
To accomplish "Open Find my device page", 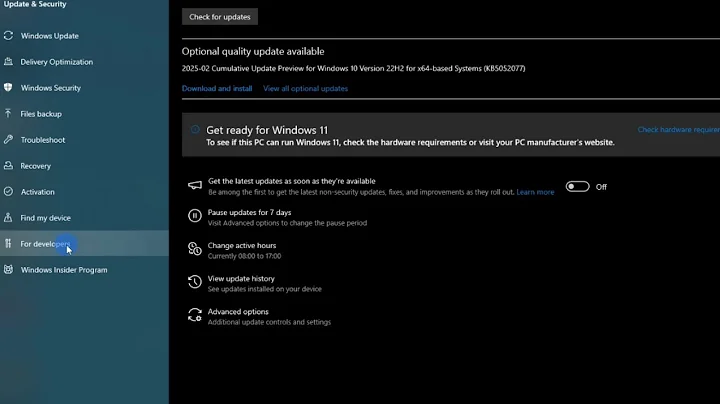I will pos(84,218).
